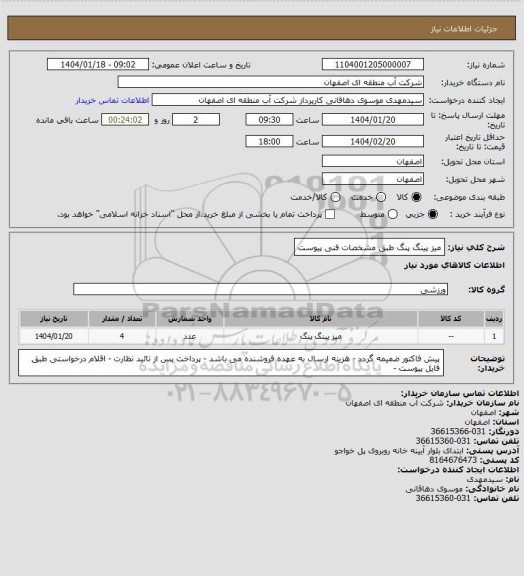Click the quantity cell showing 4
The image size is (524, 576).
pyautogui.click(x=122, y=336)
